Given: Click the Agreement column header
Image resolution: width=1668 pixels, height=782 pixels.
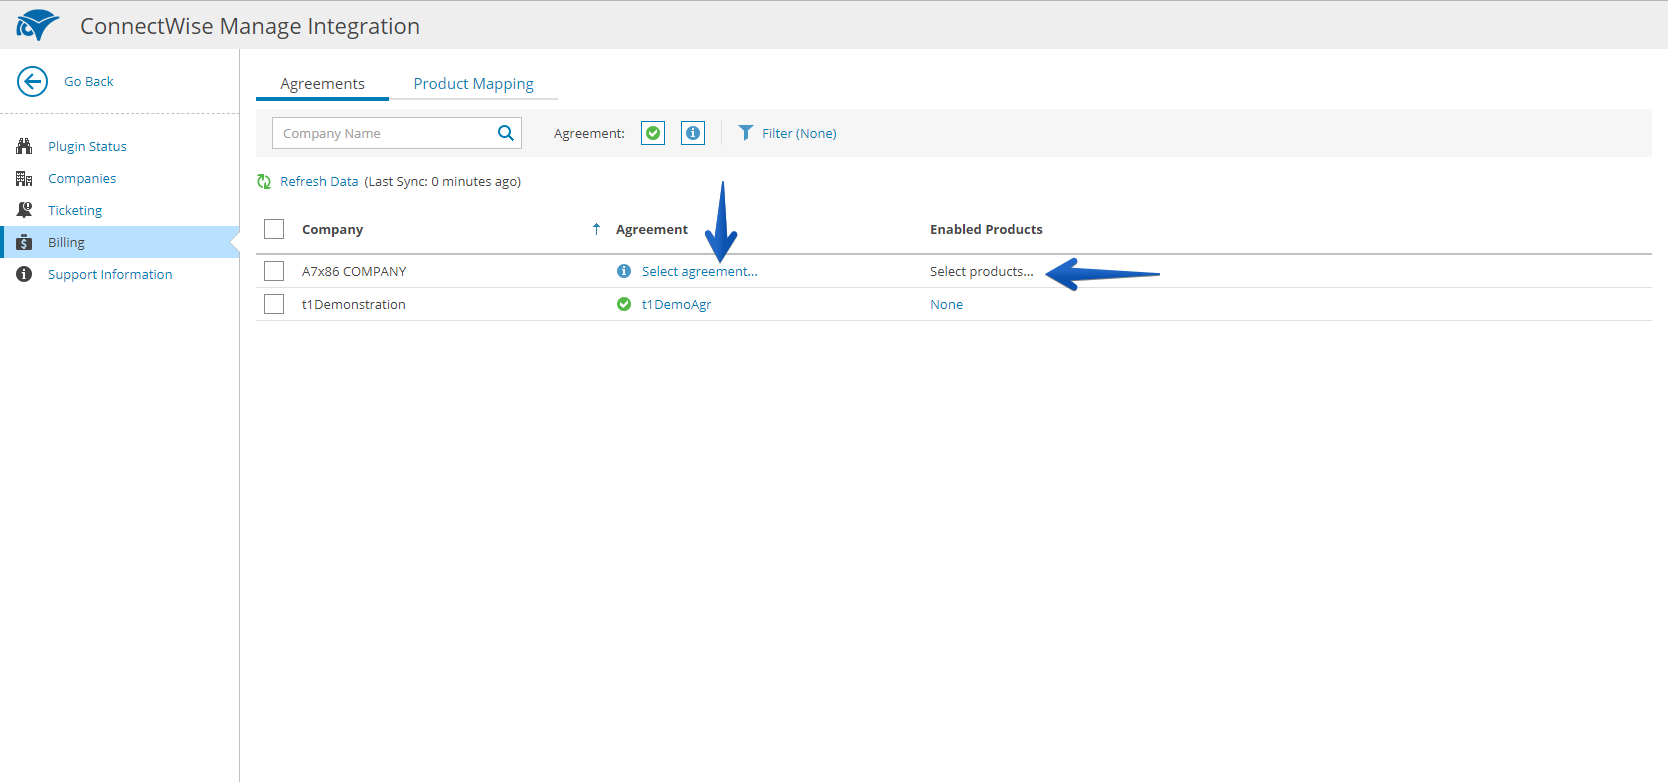Looking at the screenshot, I should 652,229.
